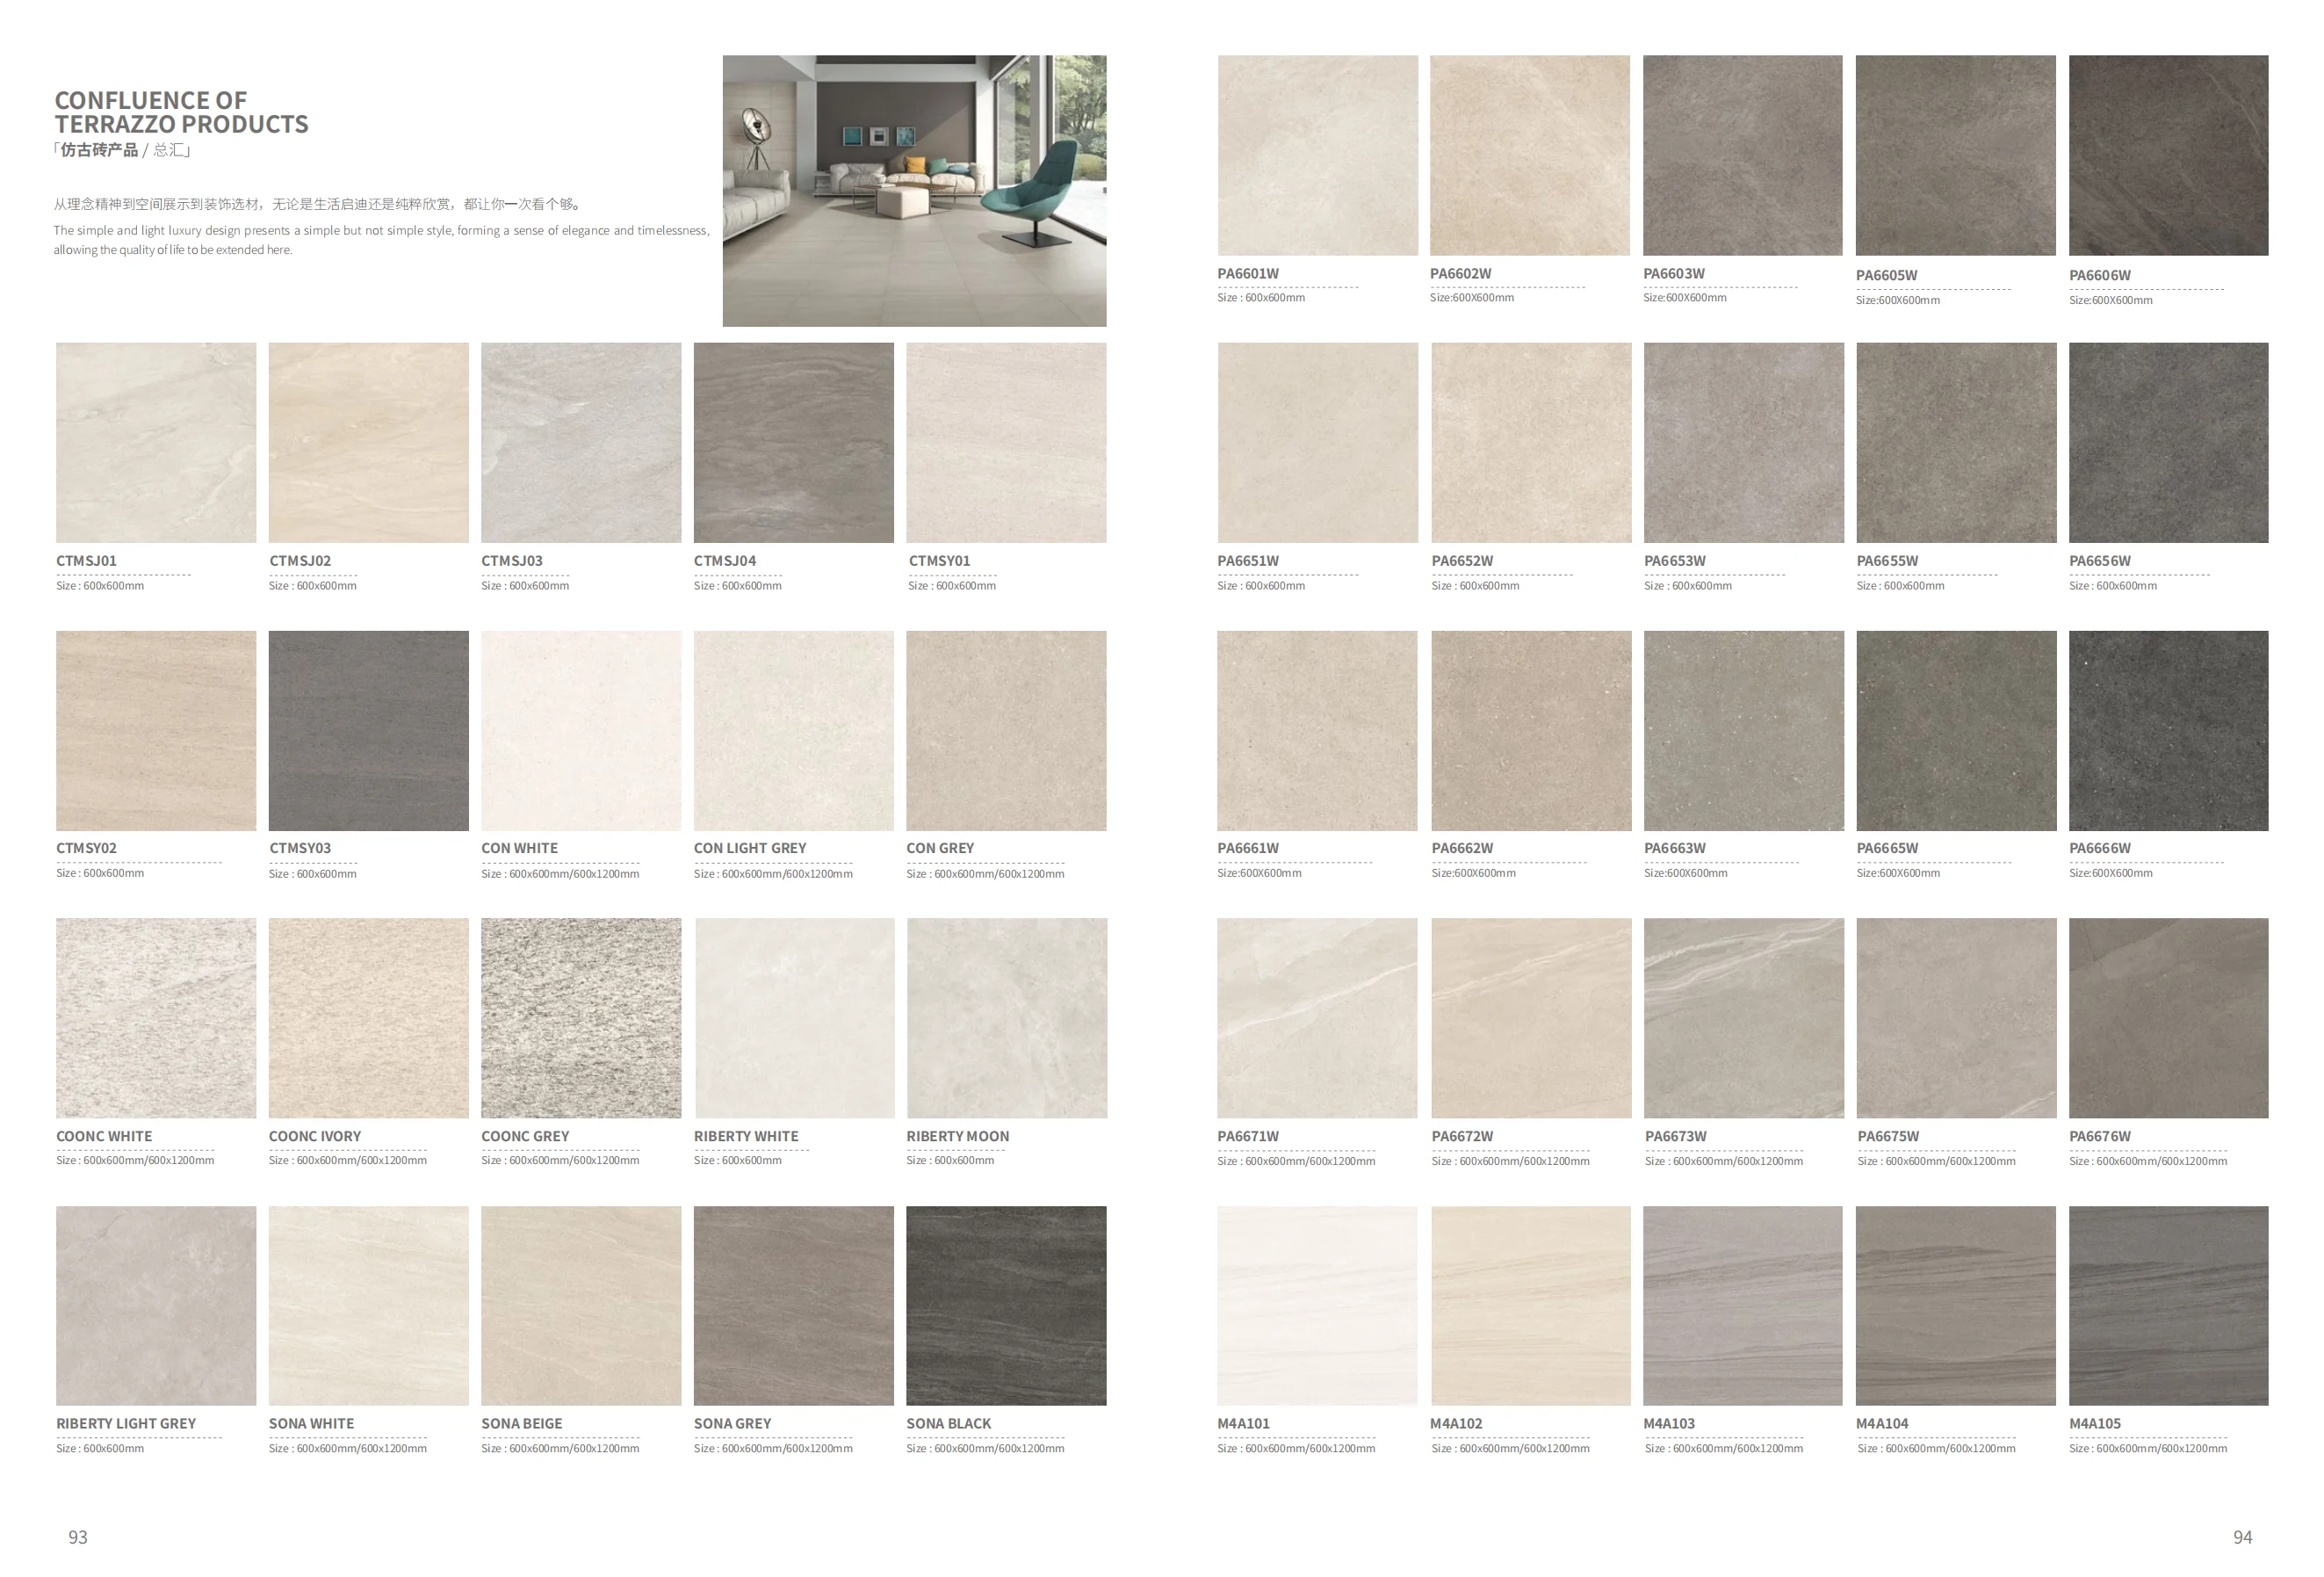Click the PA6666W charcoal tile sample
The width and height of the screenshot is (2324, 1577).
pyautogui.click(x=2168, y=730)
